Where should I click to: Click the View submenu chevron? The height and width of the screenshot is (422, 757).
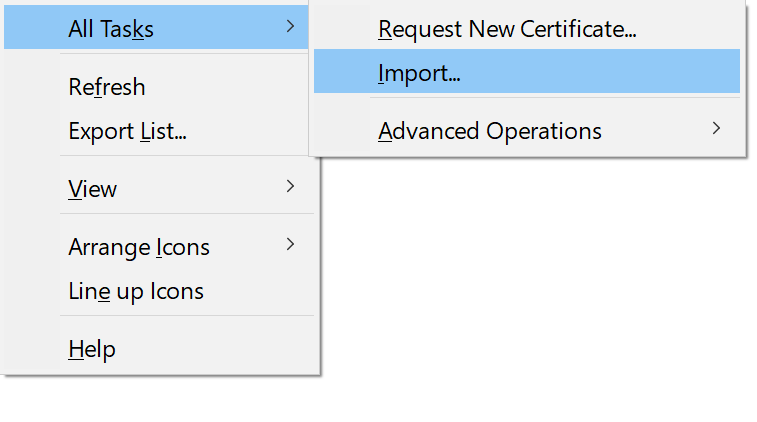(290, 187)
